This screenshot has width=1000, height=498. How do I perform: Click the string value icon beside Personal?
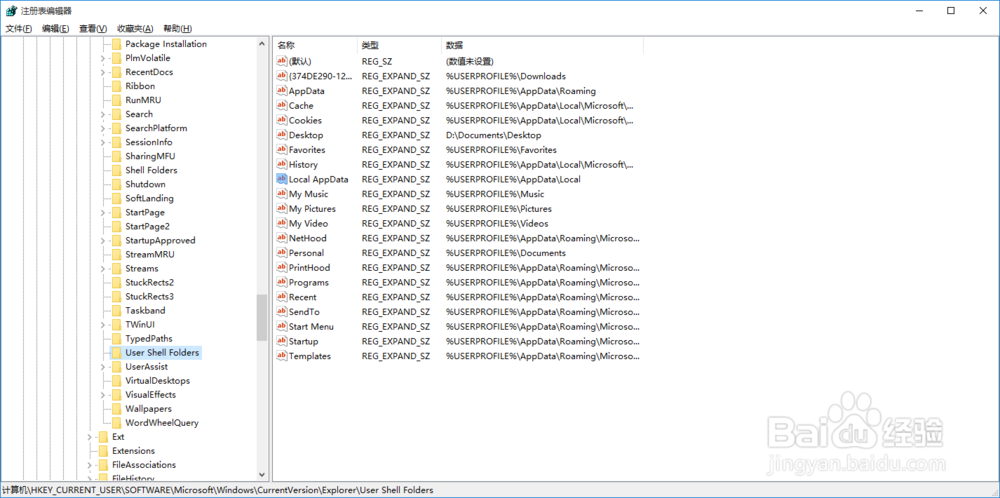(x=282, y=253)
